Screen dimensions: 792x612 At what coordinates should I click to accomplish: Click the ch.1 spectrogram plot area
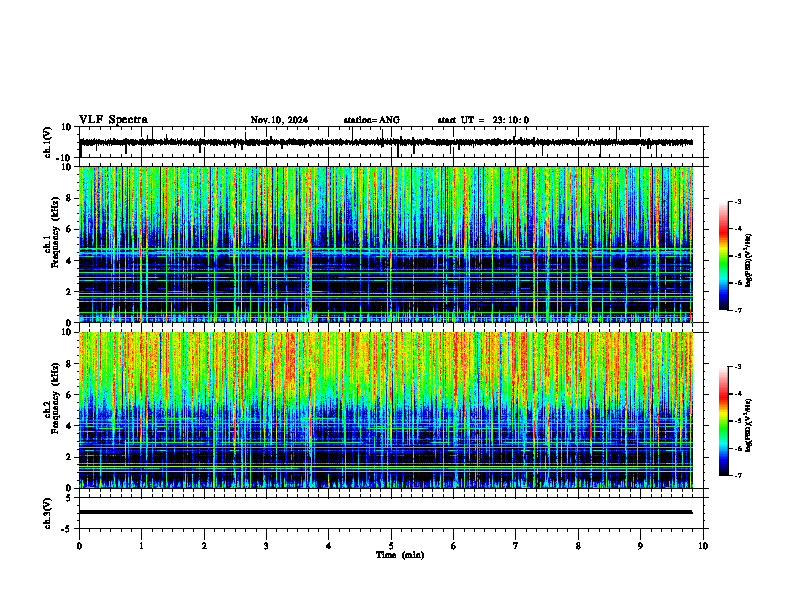[386, 244]
